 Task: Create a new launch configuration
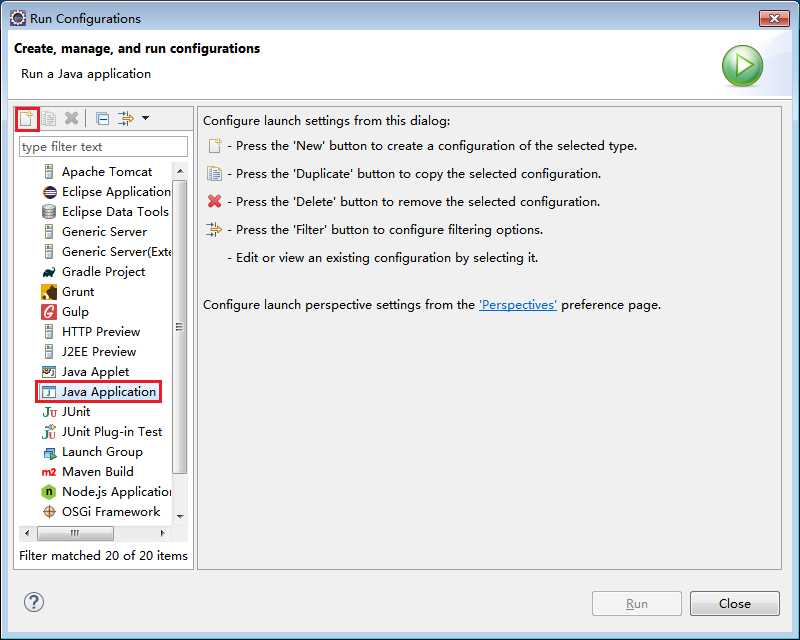(x=27, y=119)
